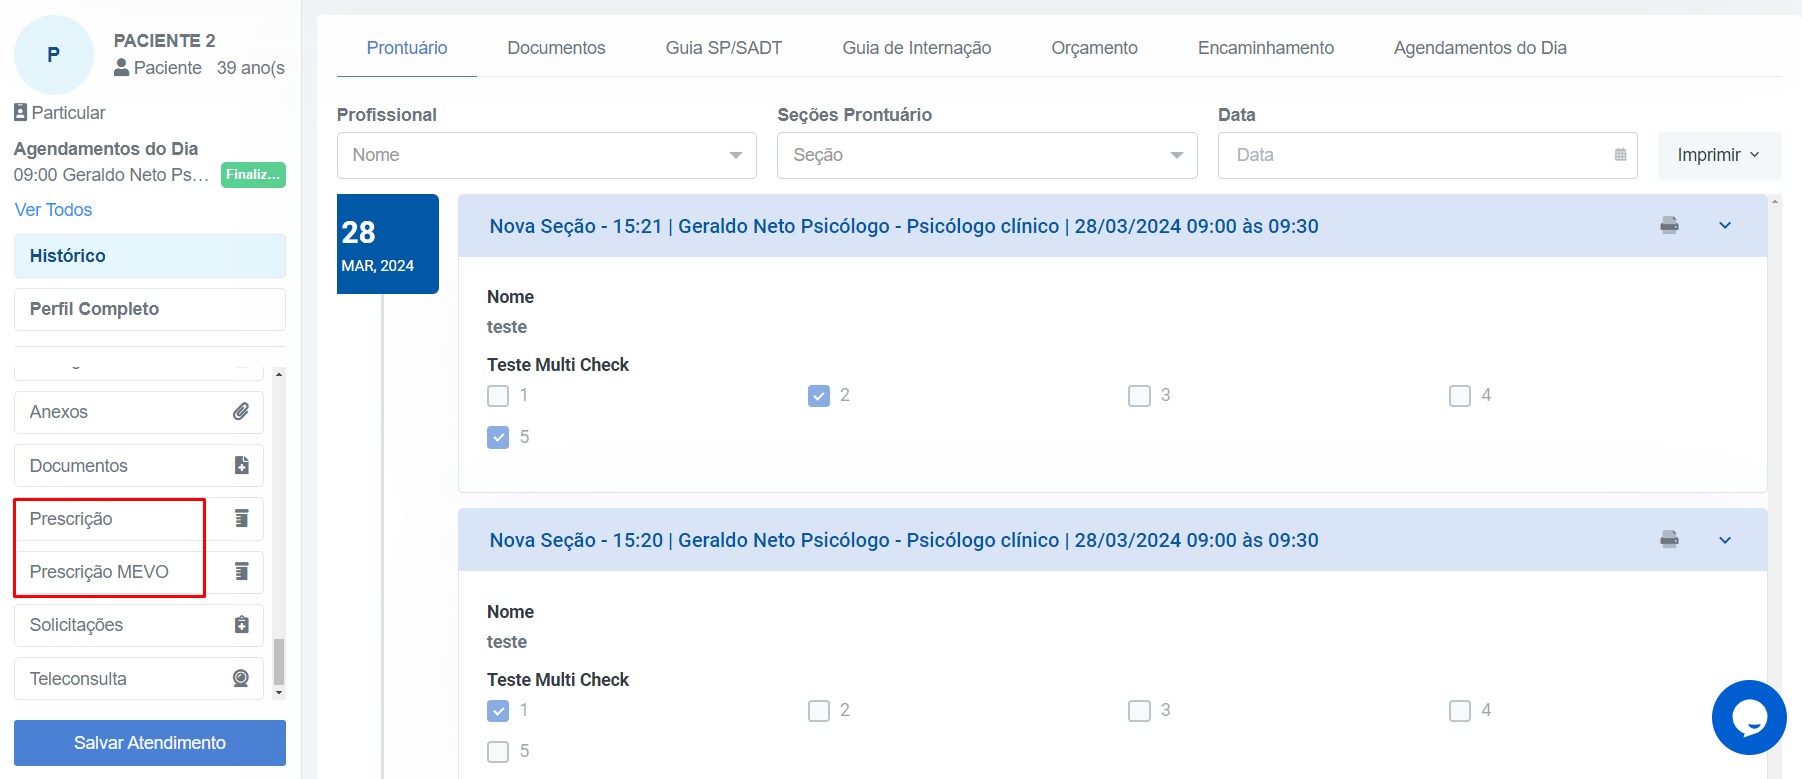
Task: Open the Orçamento tab
Action: pyautogui.click(x=1095, y=48)
